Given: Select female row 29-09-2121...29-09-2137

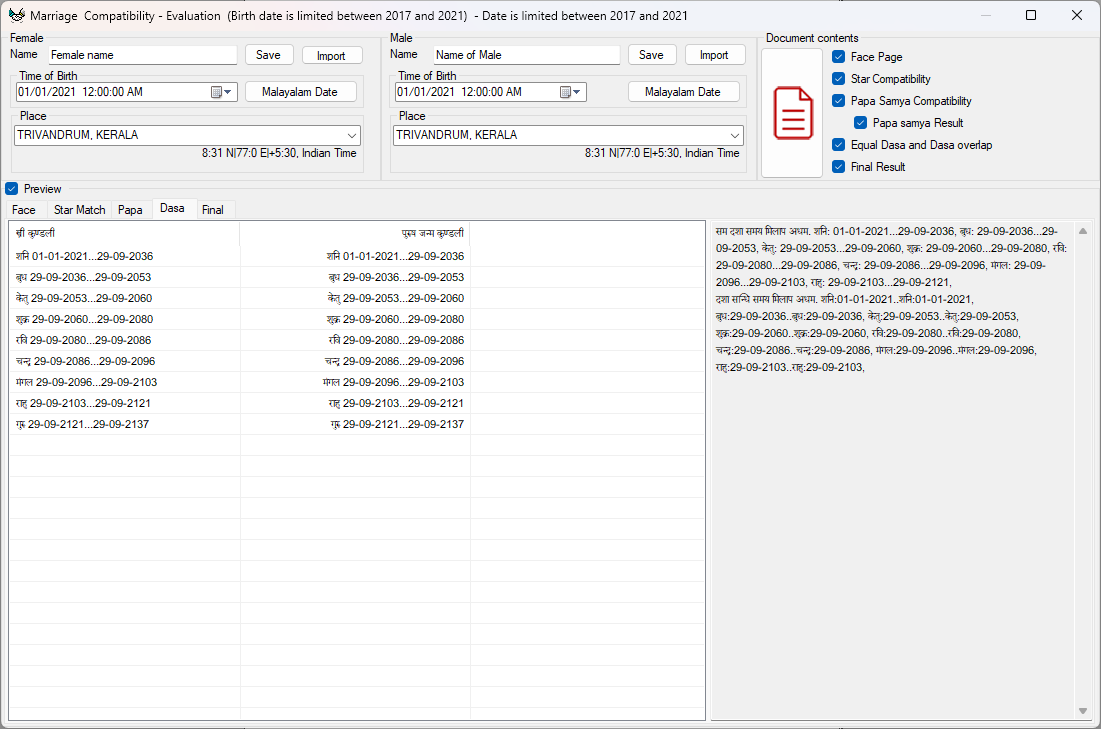Looking at the screenshot, I should click(124, 424).
